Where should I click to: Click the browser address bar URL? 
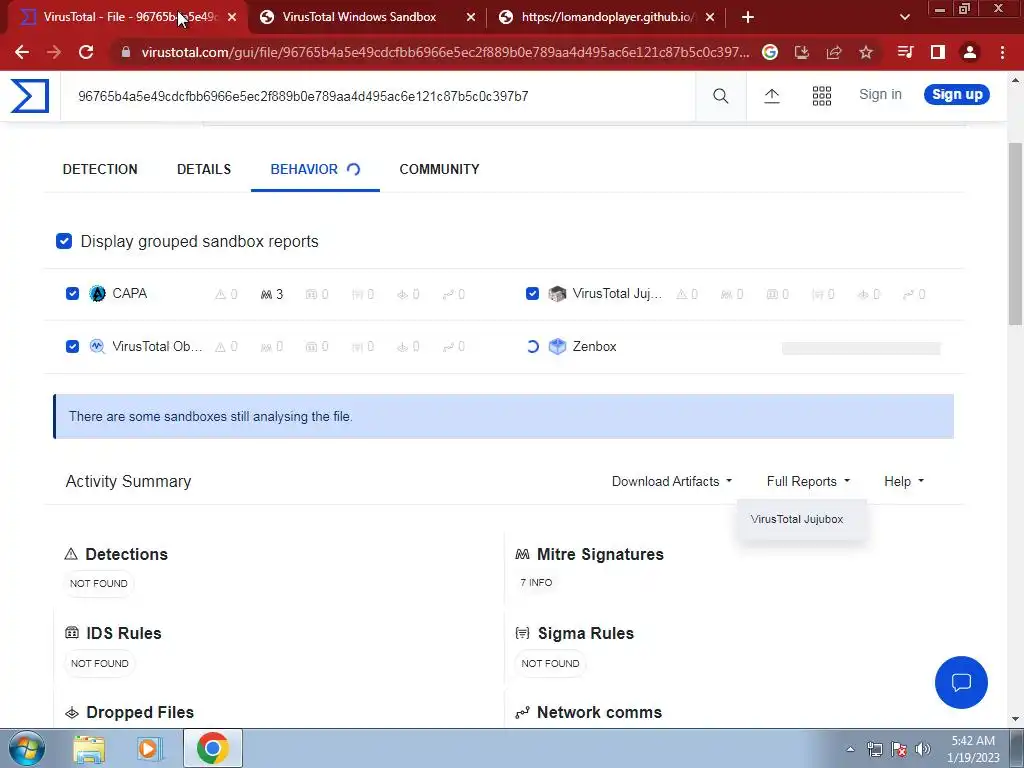tap(445, 52)
